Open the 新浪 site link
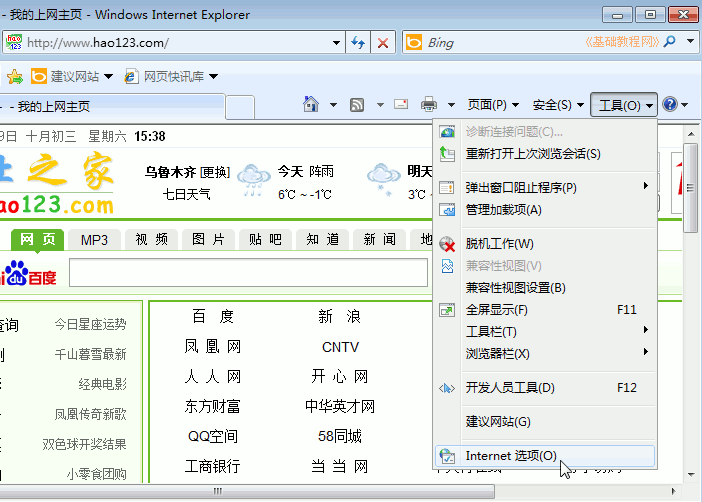Image resolution: width=702 pixels, height=502 pixels. 340,317
